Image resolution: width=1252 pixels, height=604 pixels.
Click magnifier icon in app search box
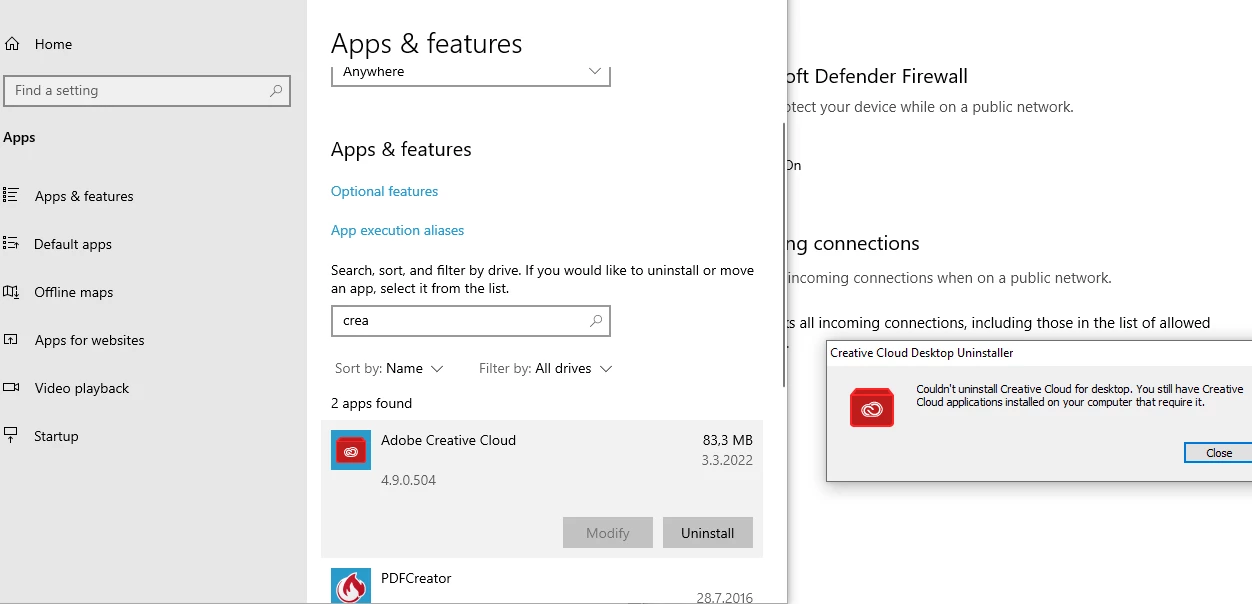596,321
